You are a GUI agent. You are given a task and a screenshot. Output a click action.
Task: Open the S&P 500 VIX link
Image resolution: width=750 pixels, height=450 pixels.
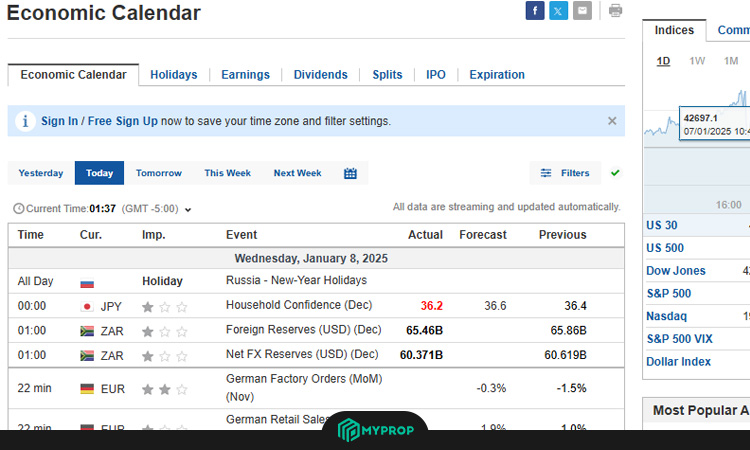(x=679, y=339)
